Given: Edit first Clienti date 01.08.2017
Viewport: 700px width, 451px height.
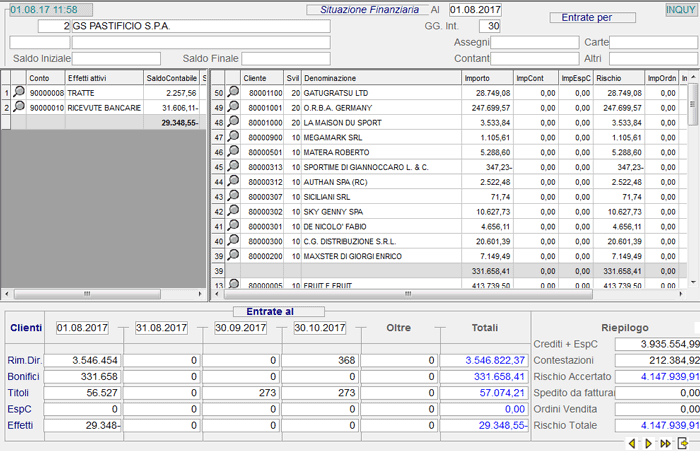Looking at the screenshot, I should point(82,327).
